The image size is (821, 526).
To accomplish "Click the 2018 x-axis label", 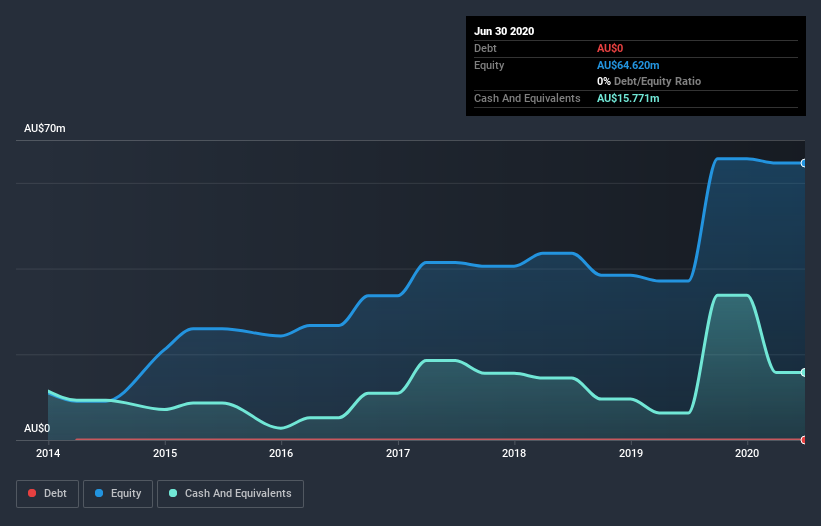I will 514,453.
